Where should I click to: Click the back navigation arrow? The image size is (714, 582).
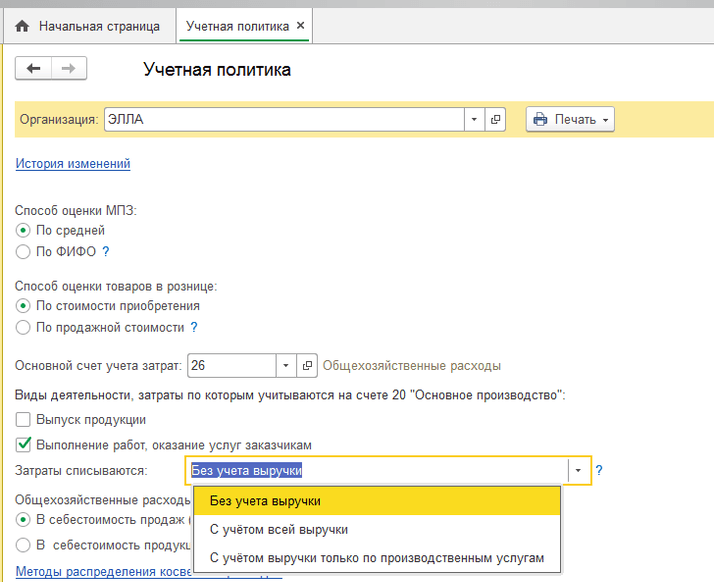[x=34, y=68]
